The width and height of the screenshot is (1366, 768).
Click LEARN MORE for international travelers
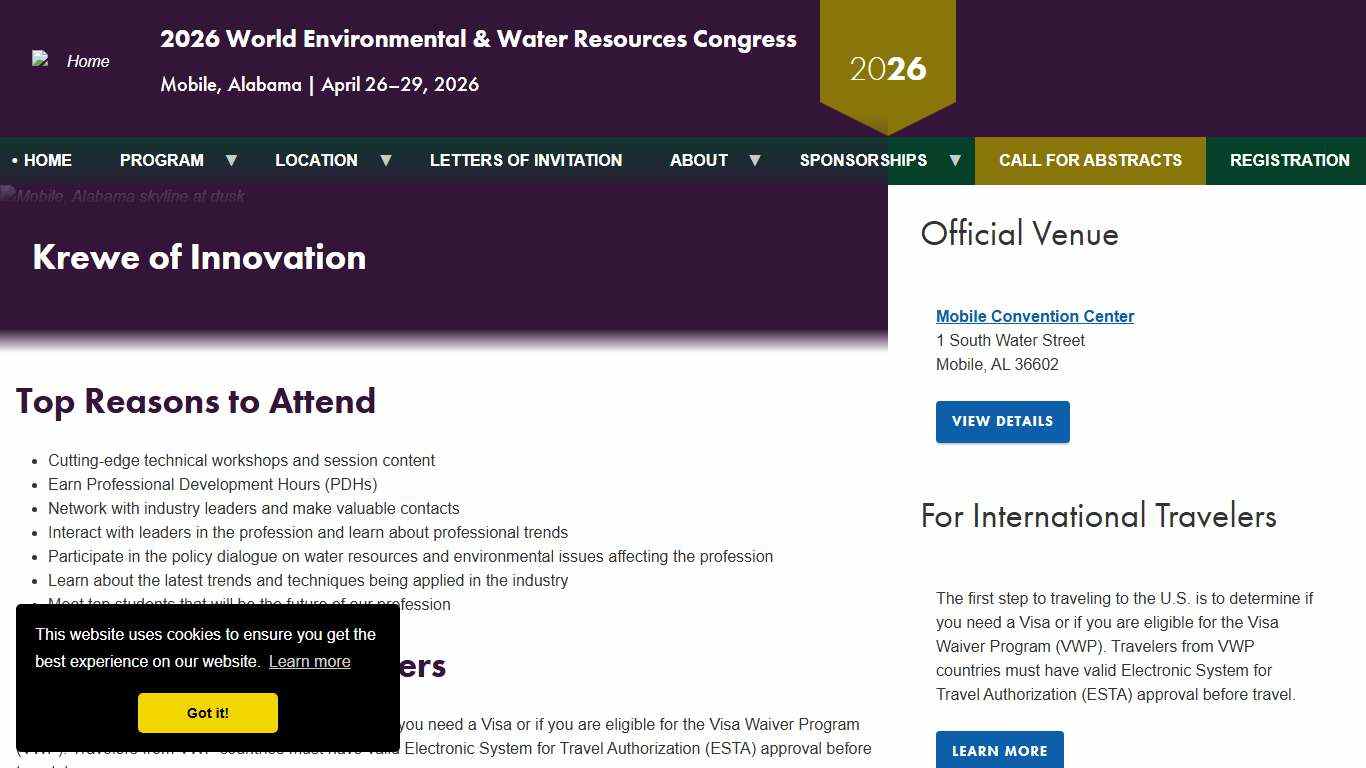click(x=1000, y=750)
